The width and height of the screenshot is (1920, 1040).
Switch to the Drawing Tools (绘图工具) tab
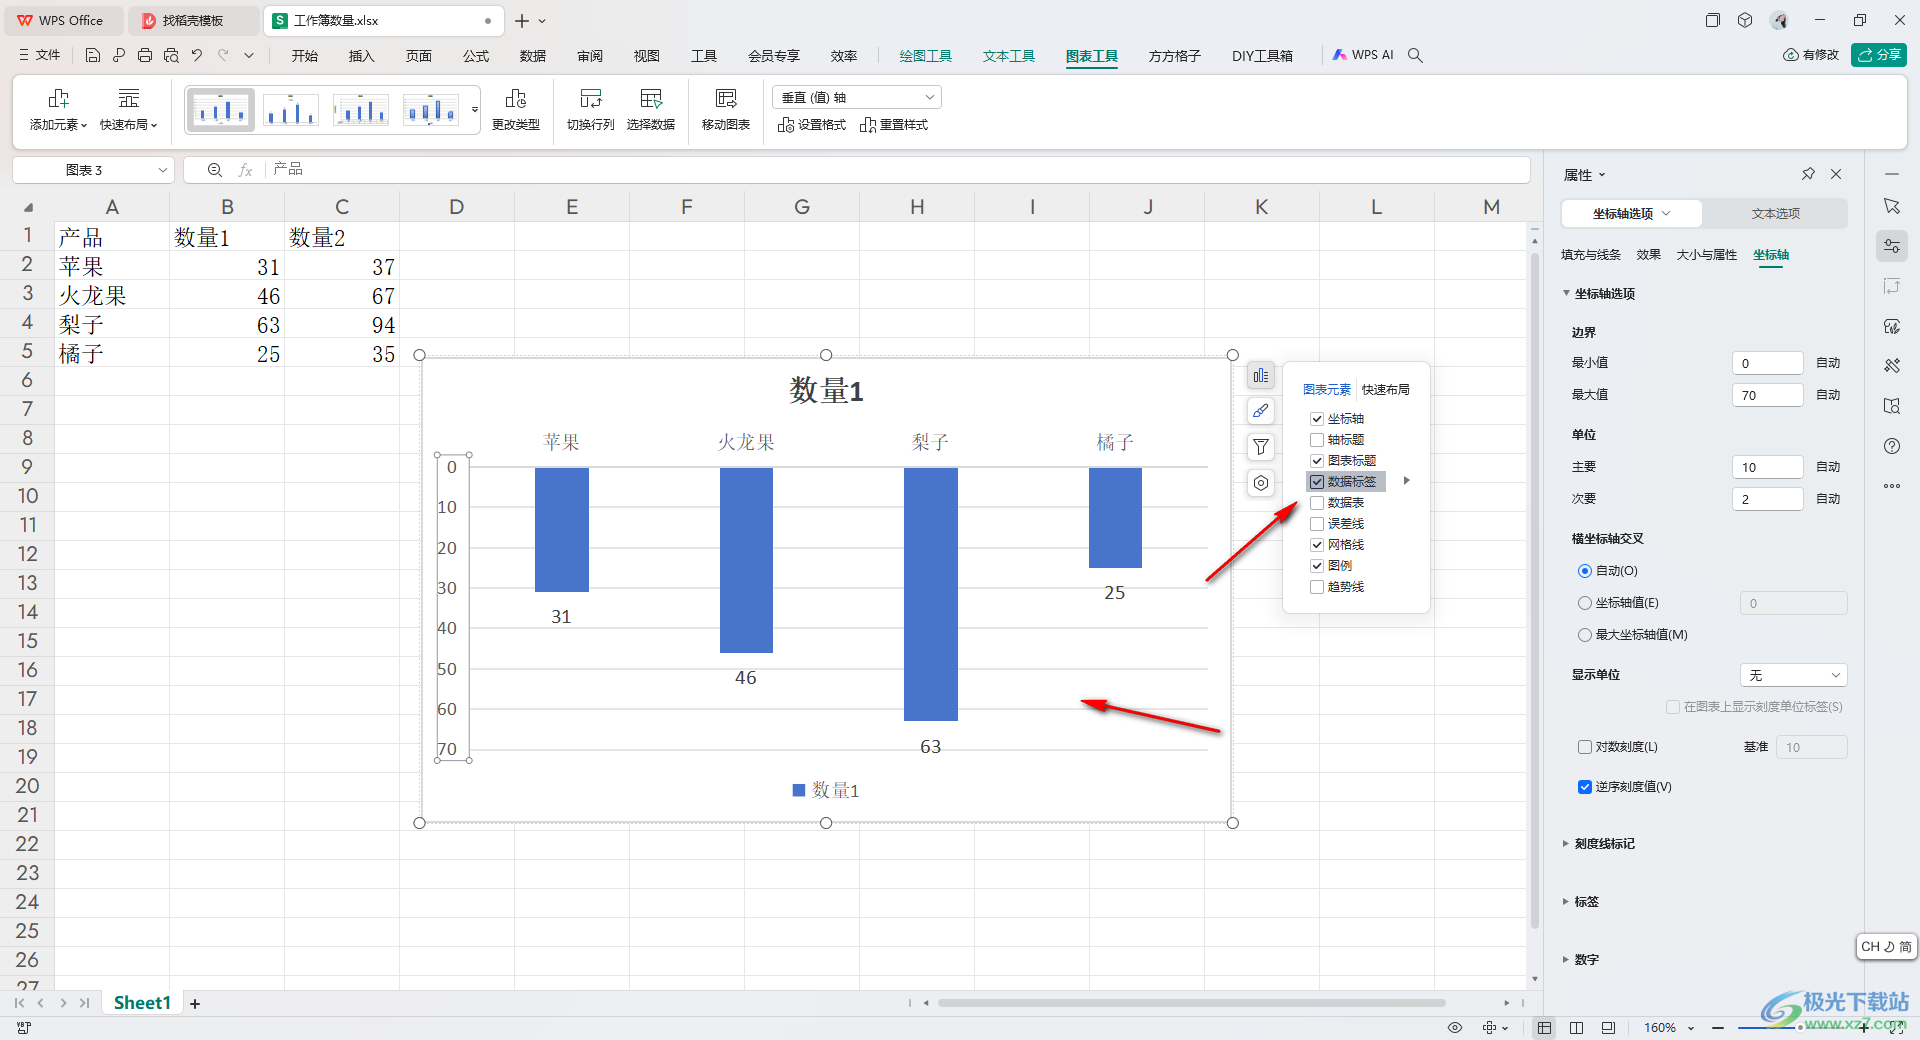pyautogui.click(x=926, y=56)
